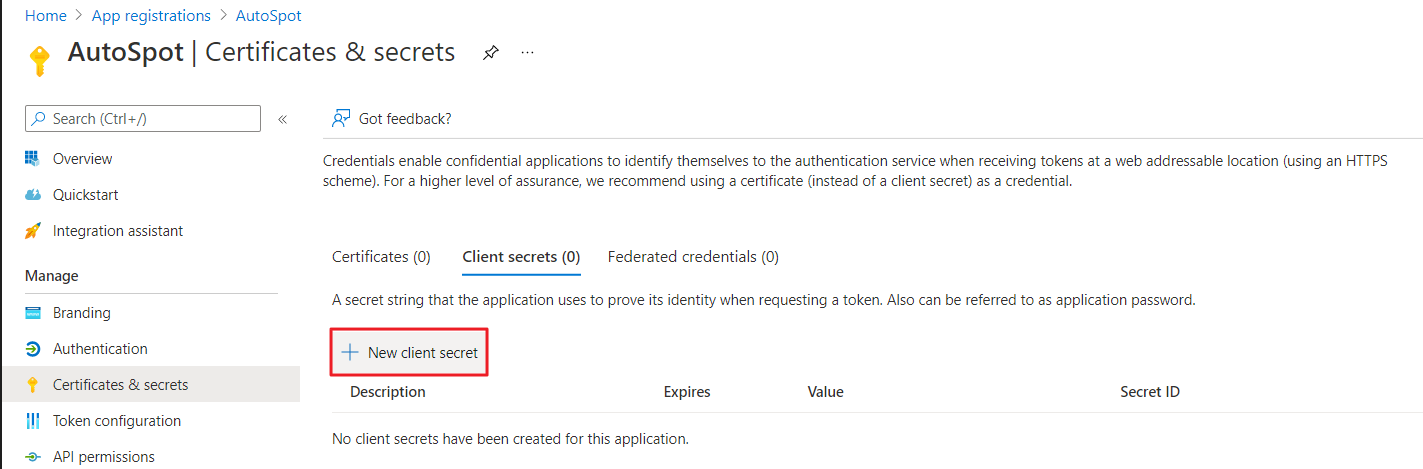Open Certificates & secrets in sidebar
The width and height of the screenshot is (1423, 469).
pyautogui.click(x=120, y=385)
